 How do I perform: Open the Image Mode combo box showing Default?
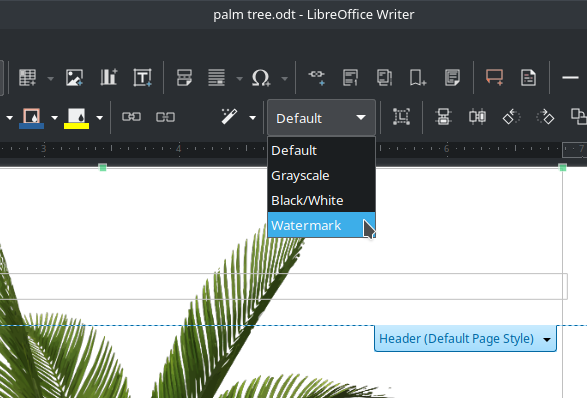click(x=321, y=118)
